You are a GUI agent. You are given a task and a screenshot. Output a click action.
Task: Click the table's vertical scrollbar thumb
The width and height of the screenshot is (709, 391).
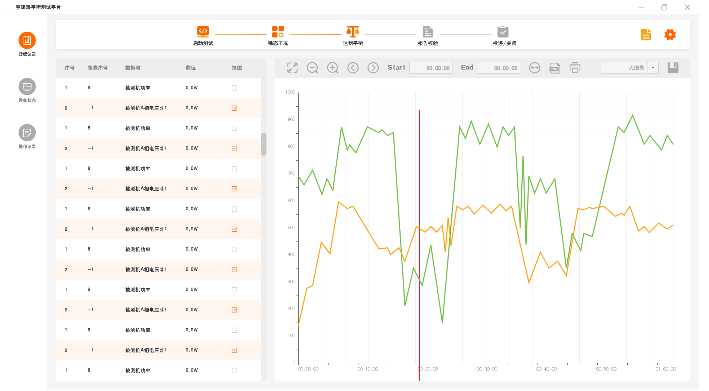pyautogui.click(x=264, y=144)
